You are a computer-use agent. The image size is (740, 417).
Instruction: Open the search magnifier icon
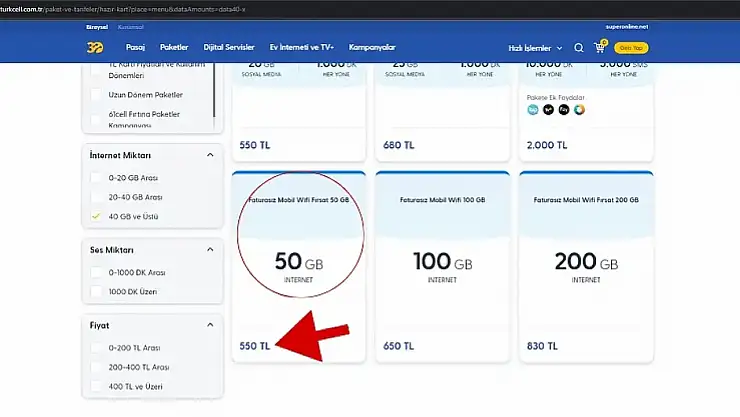click(x=579, y=47)
